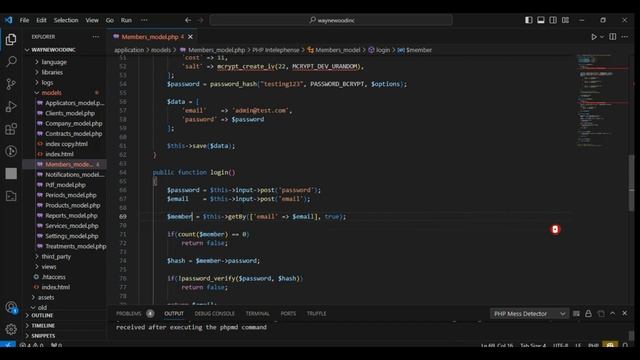Open the Search view in the activity bar
Image resolution: width=640 pixels, height=360 pixels.
pyautogui.click(x=11, y=62)
